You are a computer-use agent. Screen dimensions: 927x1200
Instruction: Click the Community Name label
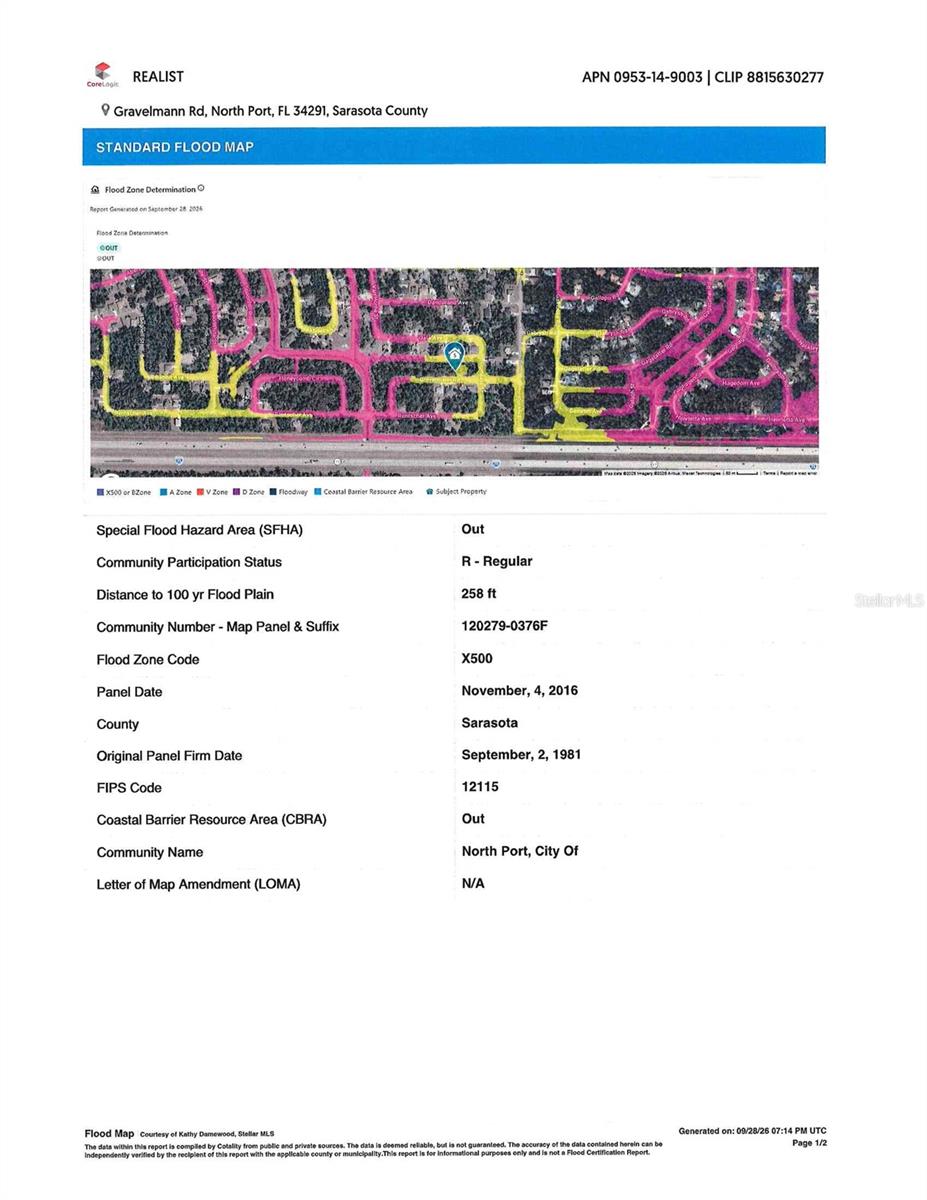point(149,852)
